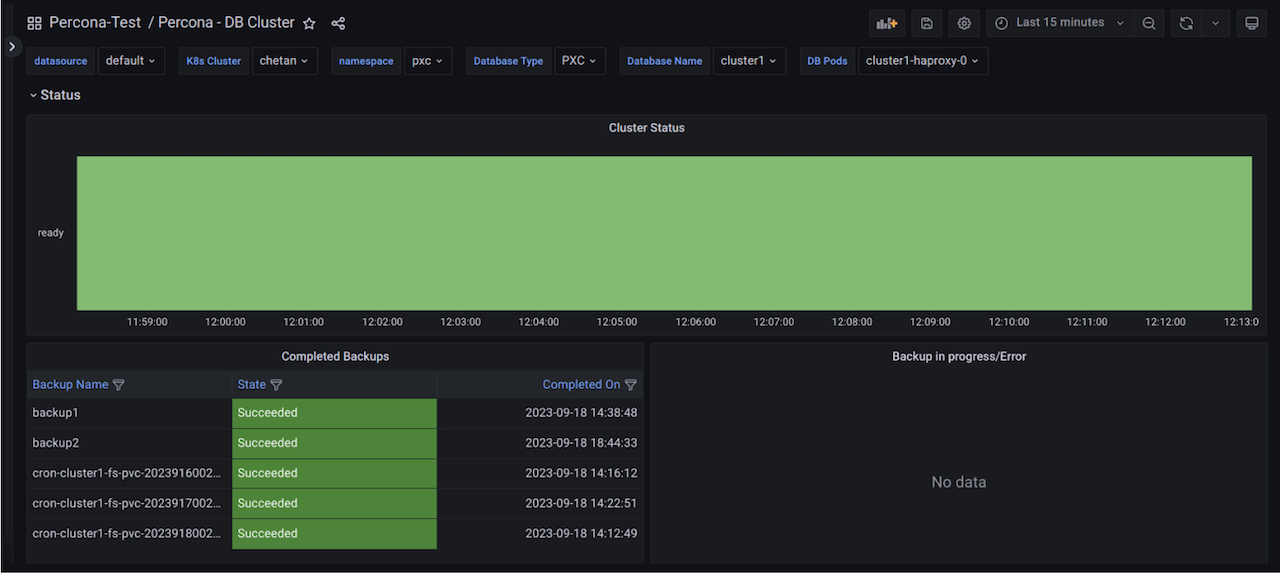Open the namespace pxc dropdown

pyautogui.click(x=428, y=61)
